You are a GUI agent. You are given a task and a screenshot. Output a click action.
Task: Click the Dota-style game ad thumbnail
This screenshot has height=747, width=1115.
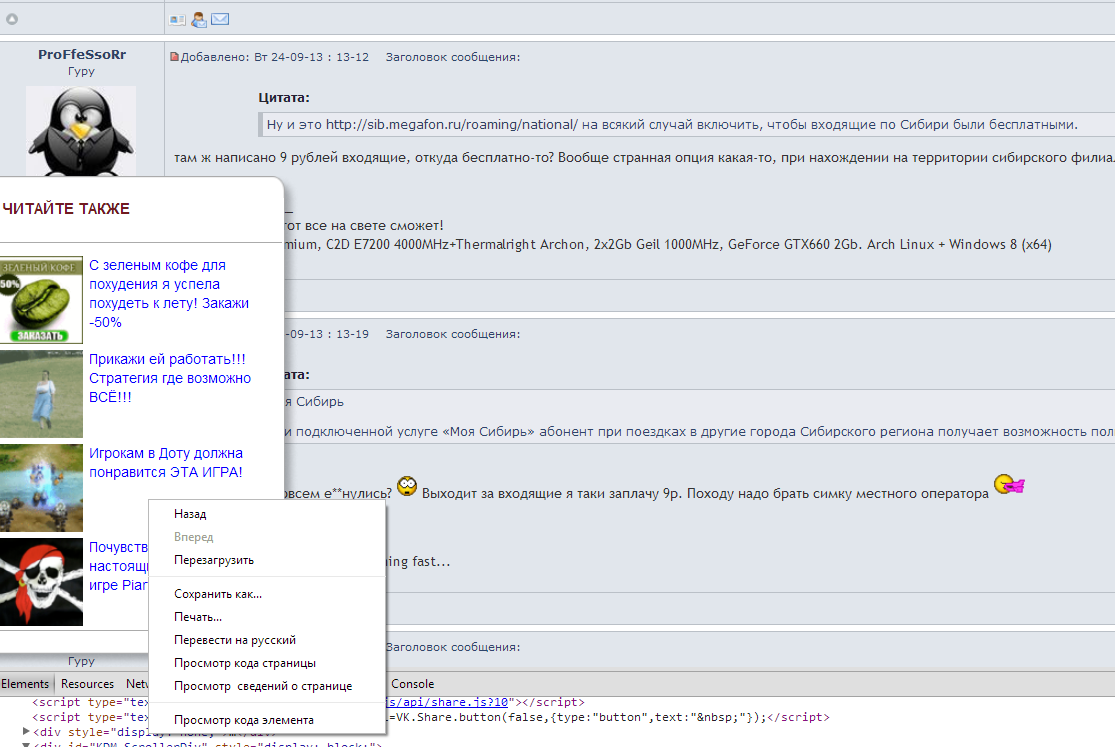click(41, 488)
